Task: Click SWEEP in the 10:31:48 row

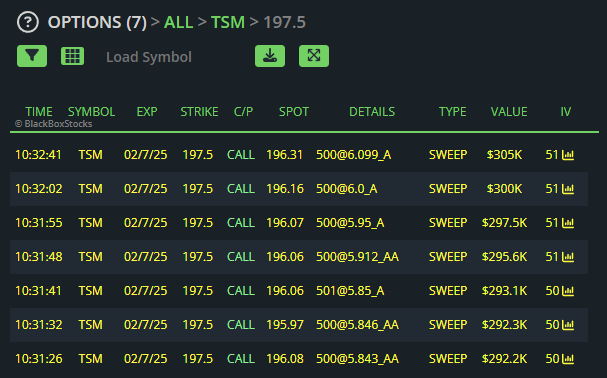Action: click(x=448, y=257)
